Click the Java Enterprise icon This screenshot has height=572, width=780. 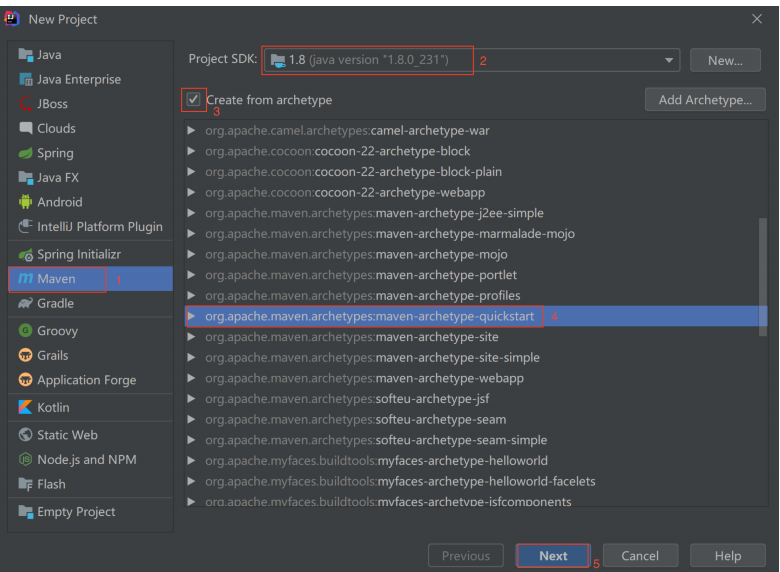tap(25, 79)
